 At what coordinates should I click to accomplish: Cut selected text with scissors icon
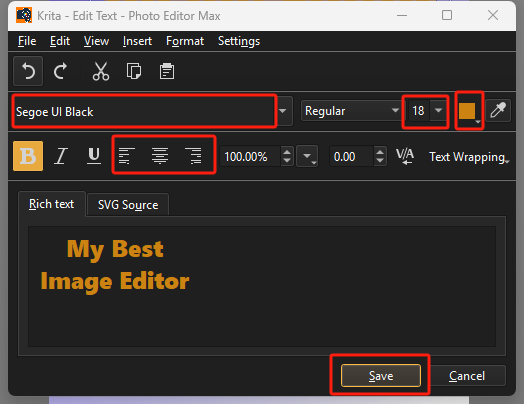point(101,71)
